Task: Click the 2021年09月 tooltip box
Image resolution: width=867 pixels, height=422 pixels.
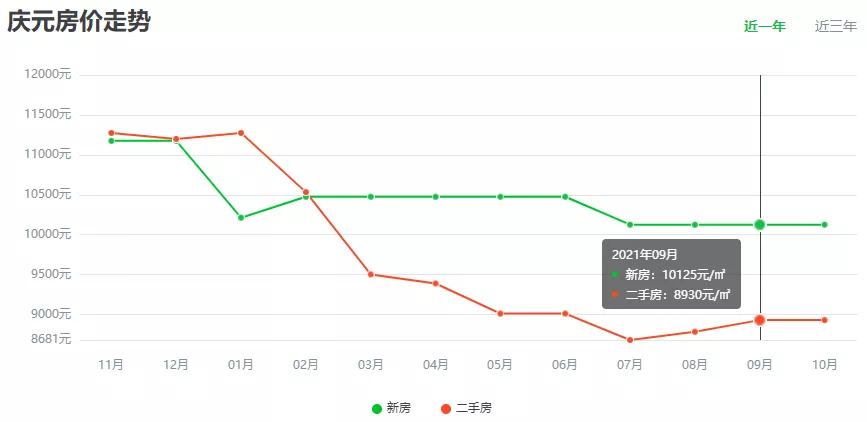Action: (x=671, y=274)
